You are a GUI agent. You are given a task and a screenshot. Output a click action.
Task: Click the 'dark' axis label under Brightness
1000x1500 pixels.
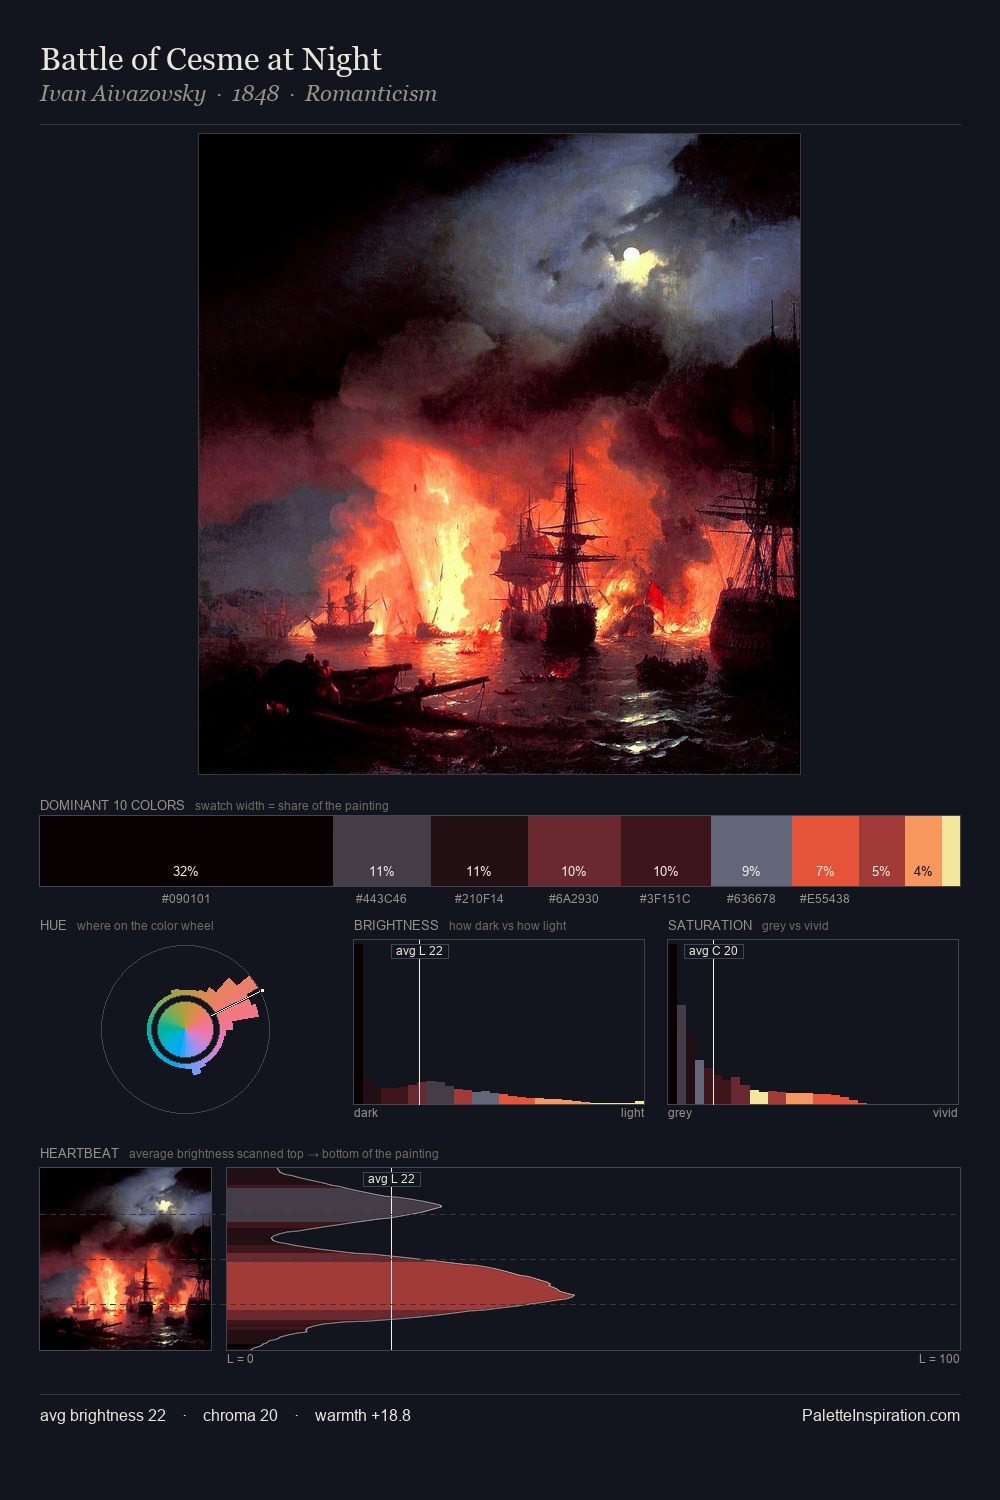(366, 1113)
